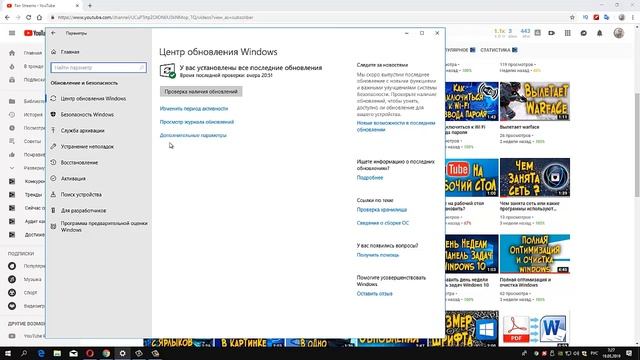The height and width of the screenshot is (360, 640).
Task: Open YouTube Главная in left sidebar
Action: pos(26,53)
